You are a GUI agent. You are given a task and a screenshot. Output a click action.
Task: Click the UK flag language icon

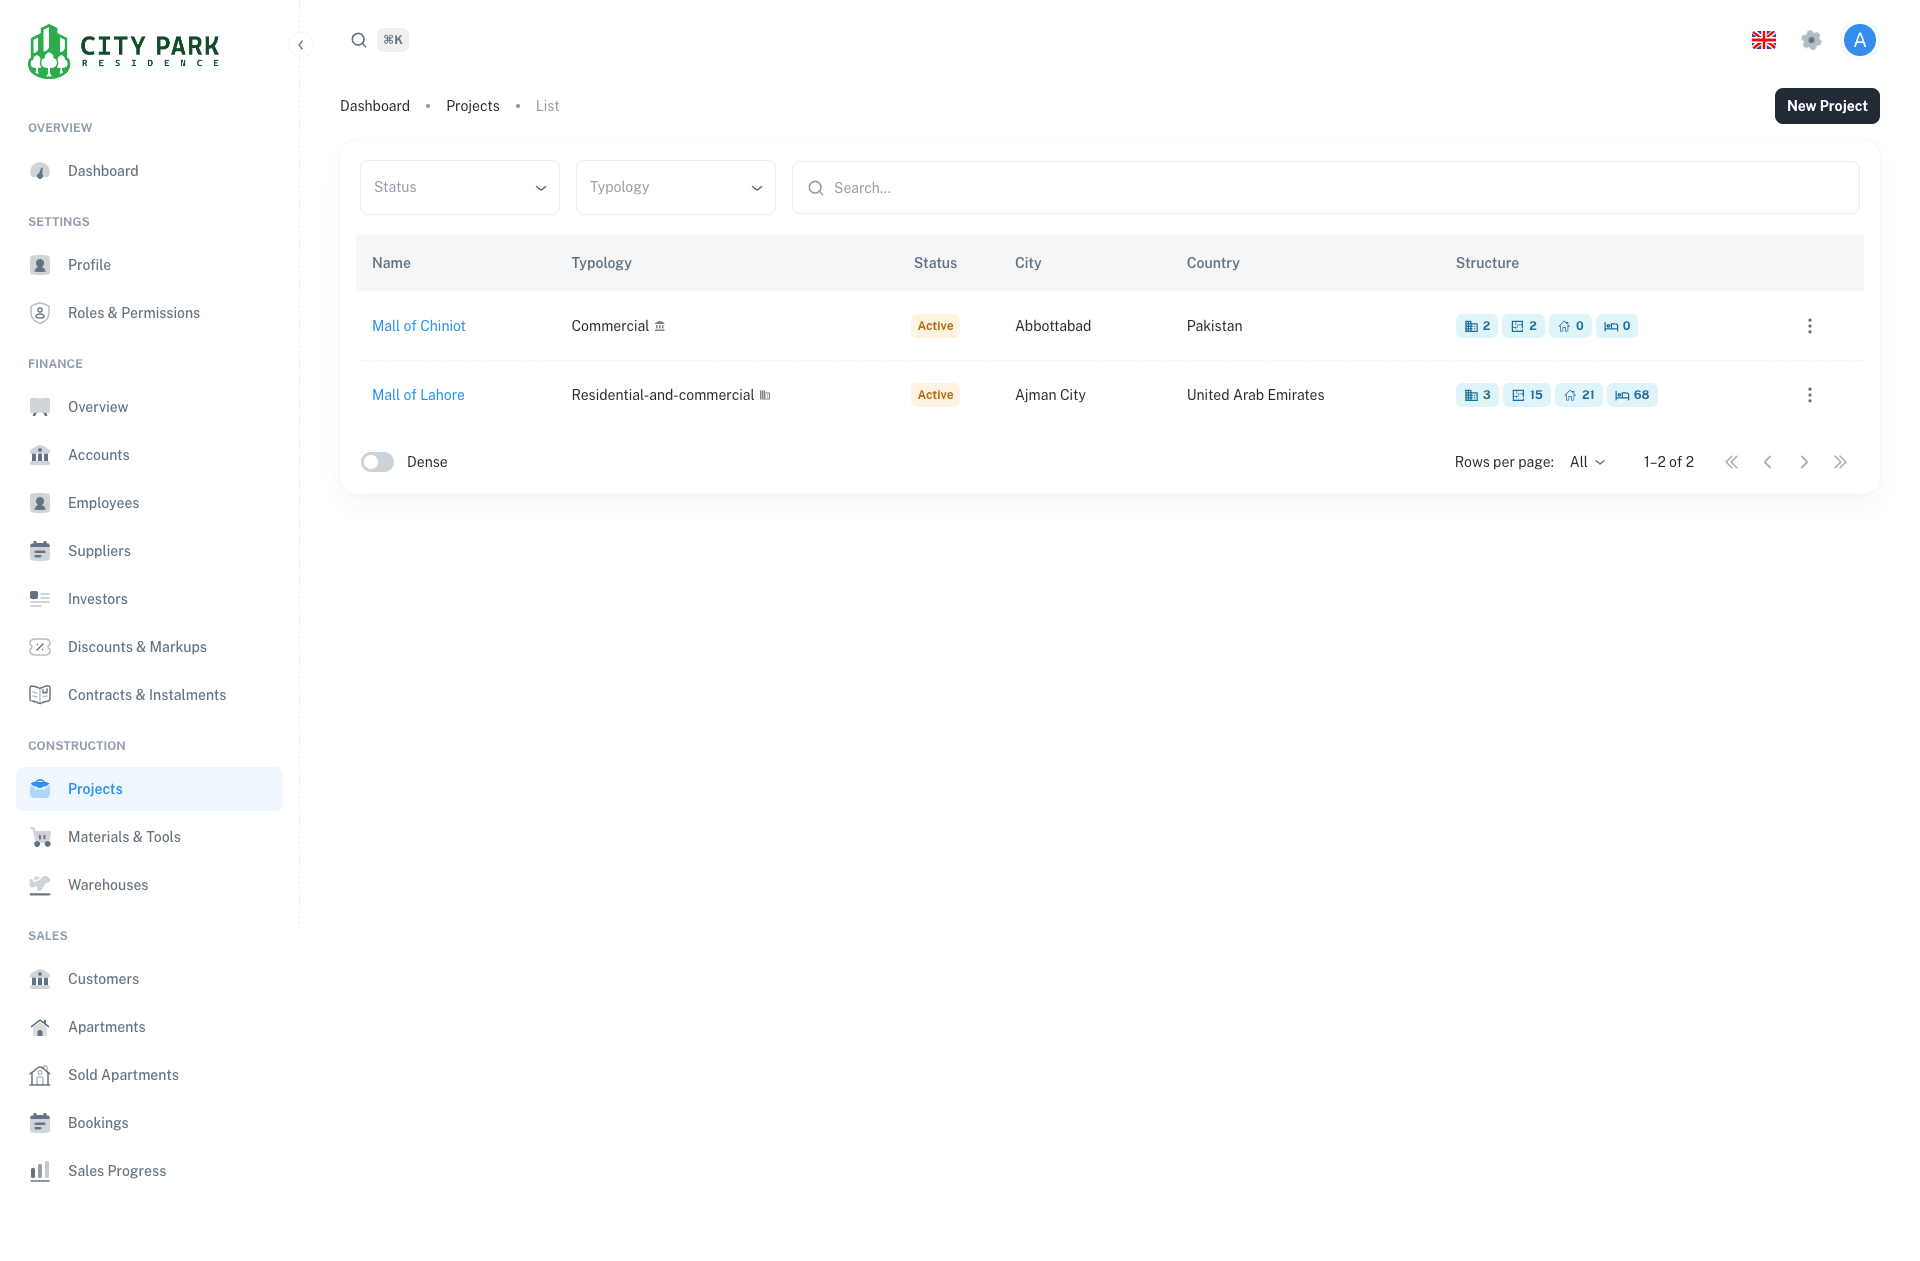pos(1763,40)
